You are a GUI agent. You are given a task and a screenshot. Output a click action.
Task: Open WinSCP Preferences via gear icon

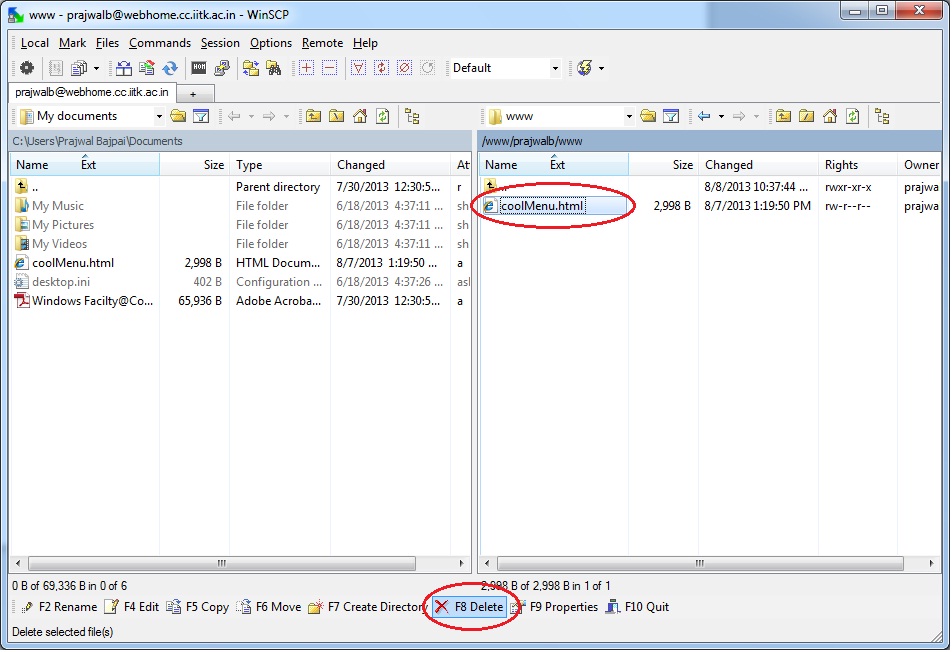[x=28, y=67]
